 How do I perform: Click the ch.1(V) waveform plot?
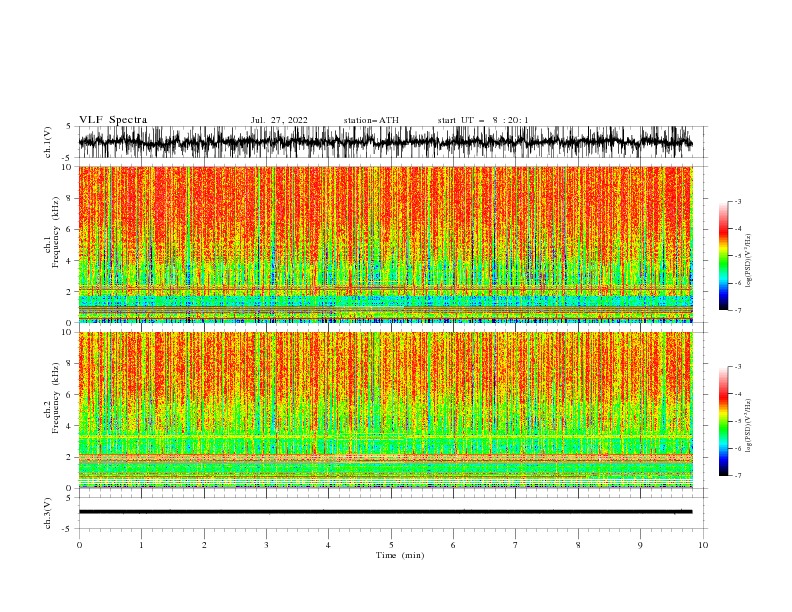385,142
